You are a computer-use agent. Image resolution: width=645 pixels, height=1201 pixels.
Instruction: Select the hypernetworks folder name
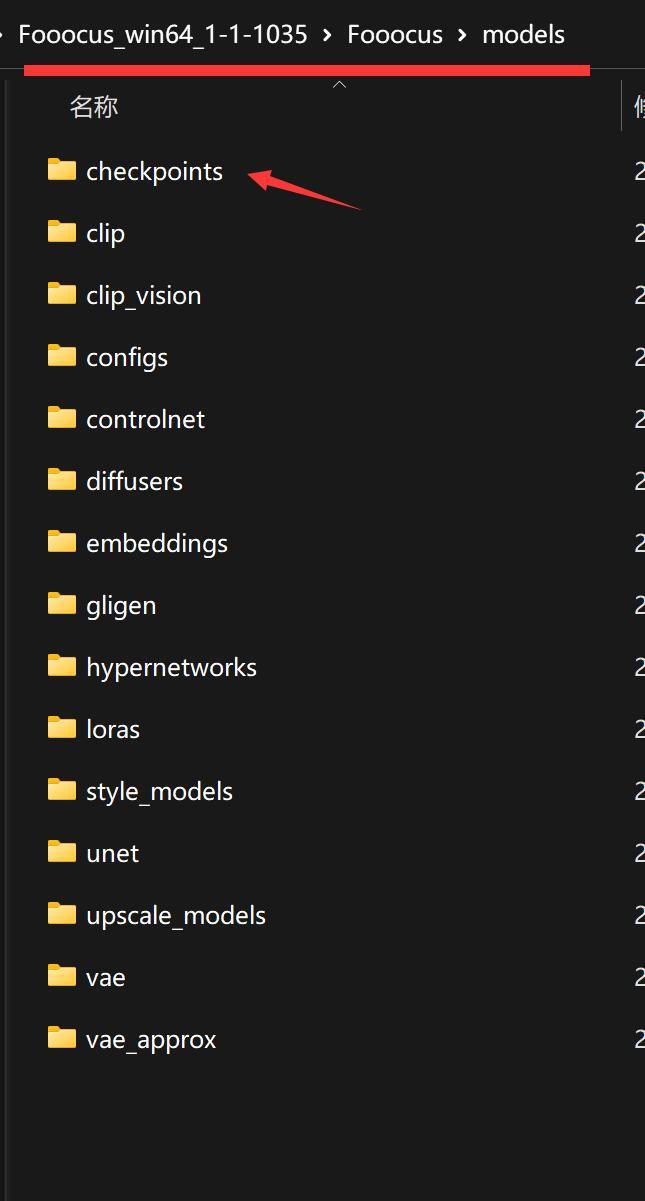click(171, 667)
